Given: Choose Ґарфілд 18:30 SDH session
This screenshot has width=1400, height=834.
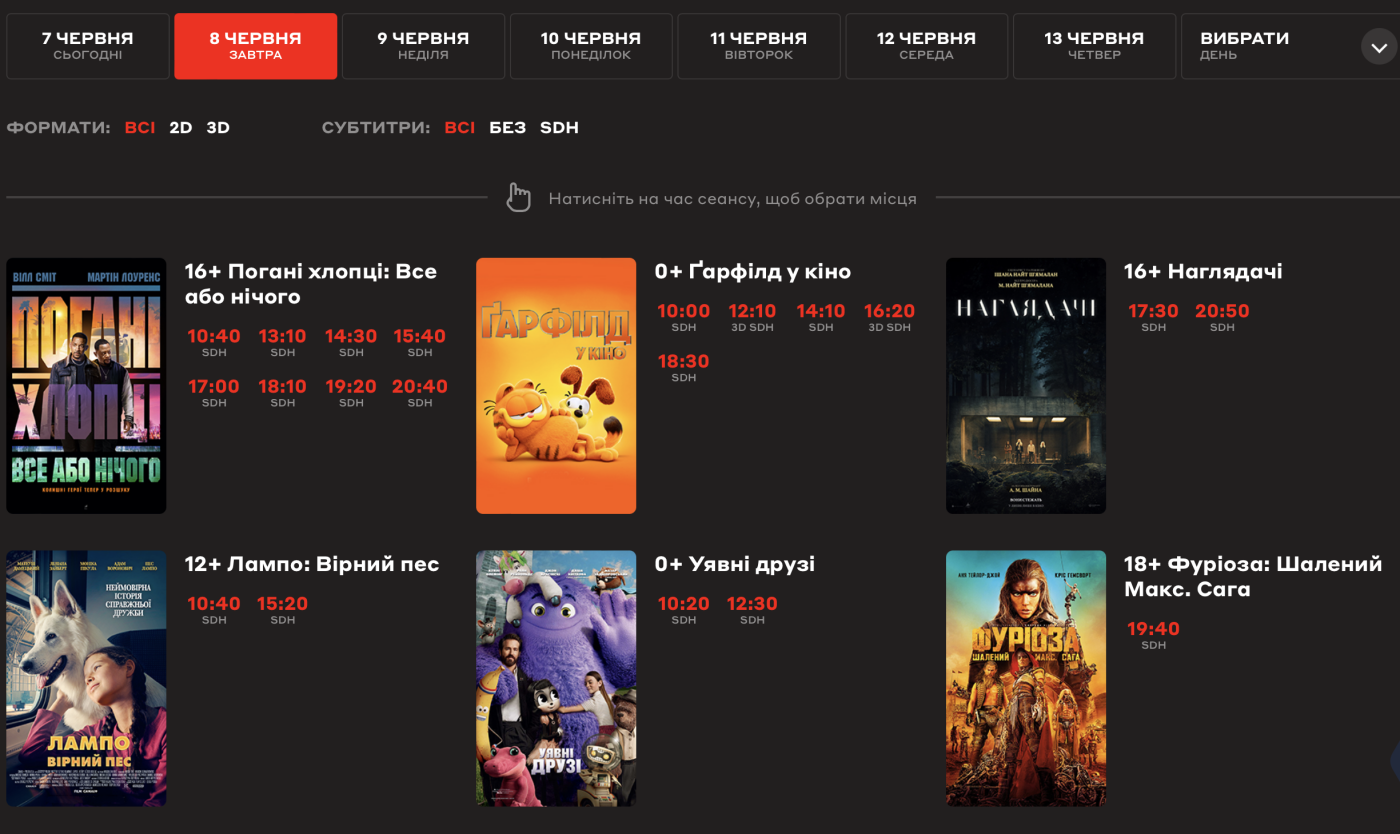Looking at the screenshot, I should point(684,367).
